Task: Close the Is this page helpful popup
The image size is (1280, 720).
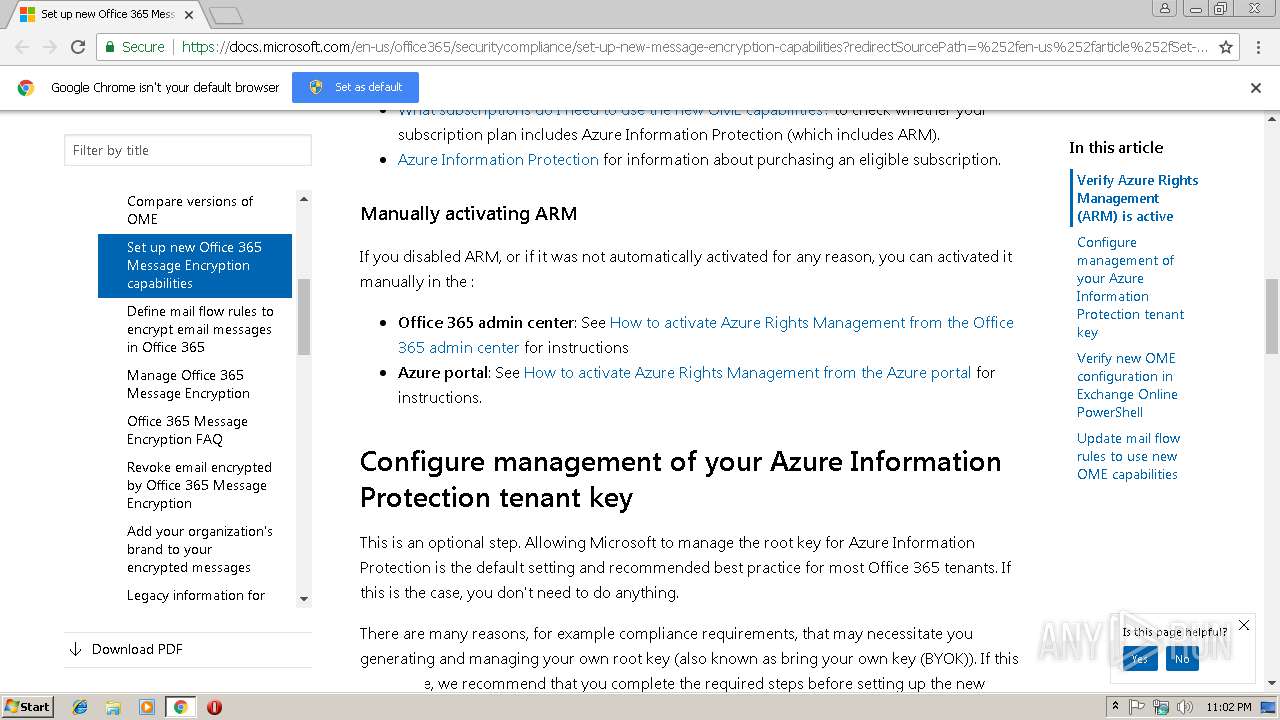Action: click(x=1244, y=625)
